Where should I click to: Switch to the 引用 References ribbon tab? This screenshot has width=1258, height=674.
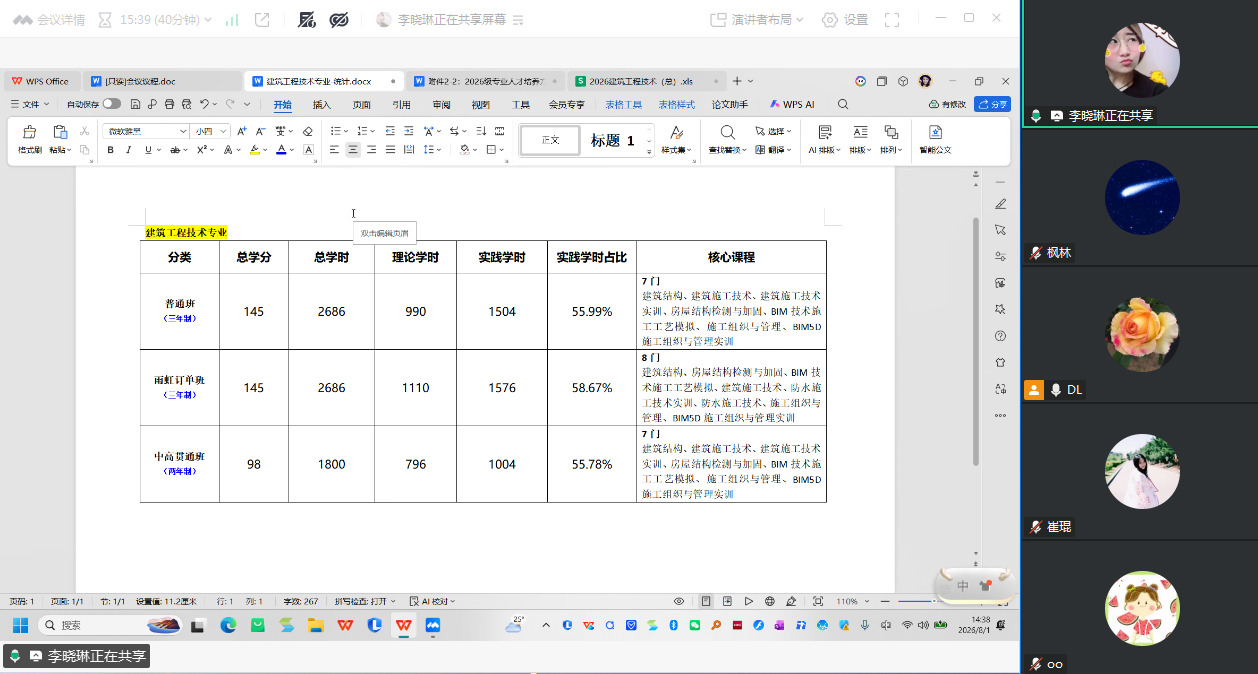point(401,104)
